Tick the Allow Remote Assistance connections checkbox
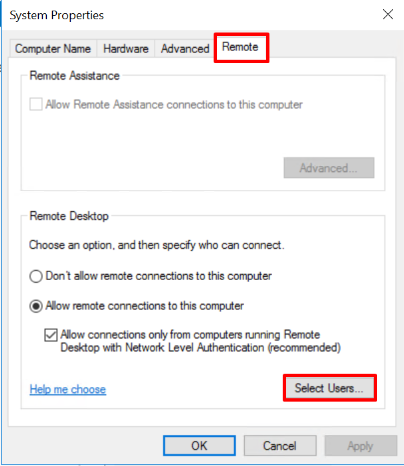 36,104
